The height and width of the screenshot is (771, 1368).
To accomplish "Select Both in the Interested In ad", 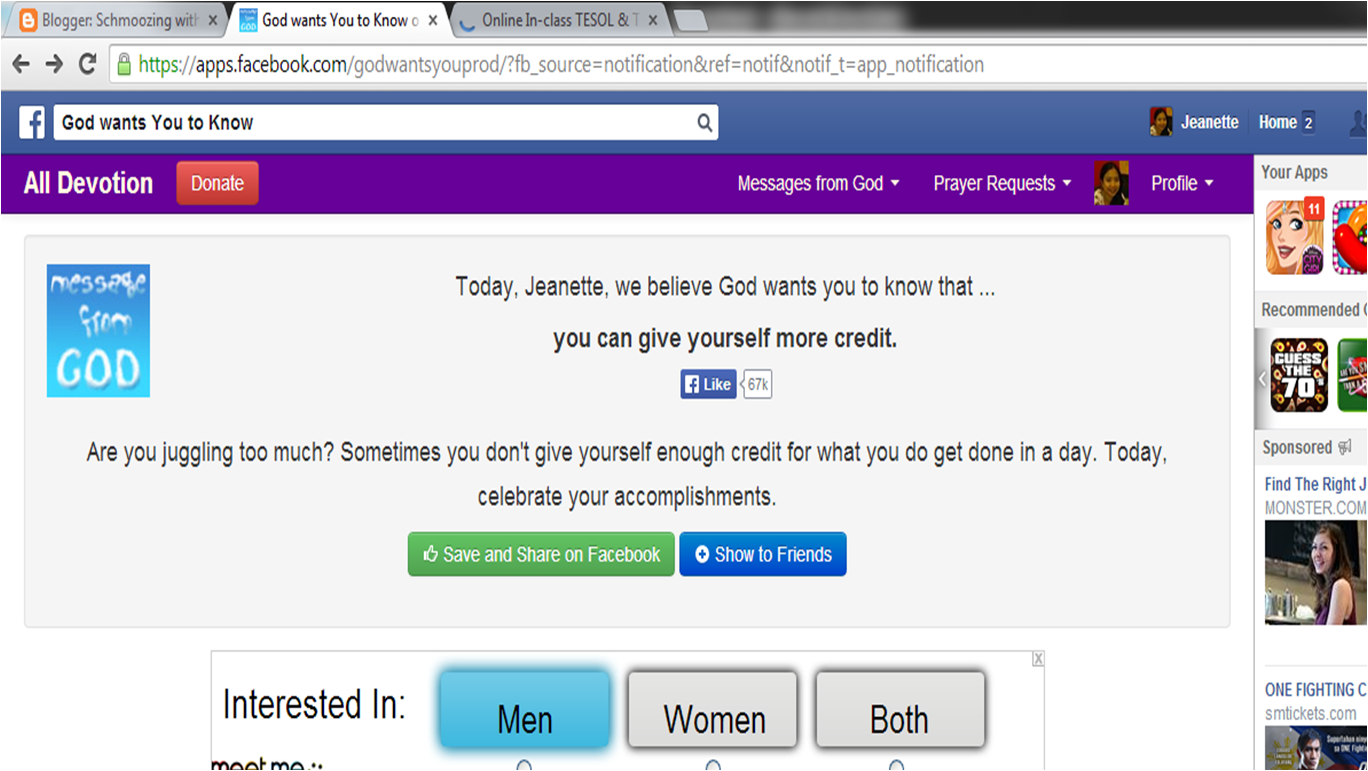I will (900, 709).
